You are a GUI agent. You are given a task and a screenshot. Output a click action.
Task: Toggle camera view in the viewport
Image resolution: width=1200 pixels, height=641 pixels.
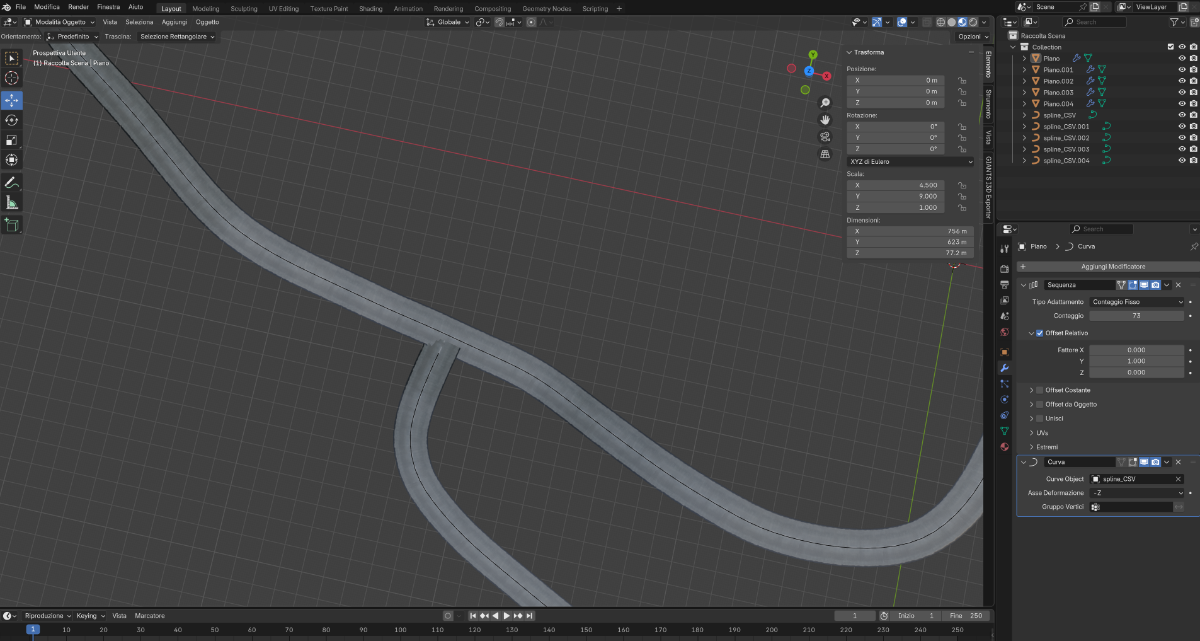825,137
